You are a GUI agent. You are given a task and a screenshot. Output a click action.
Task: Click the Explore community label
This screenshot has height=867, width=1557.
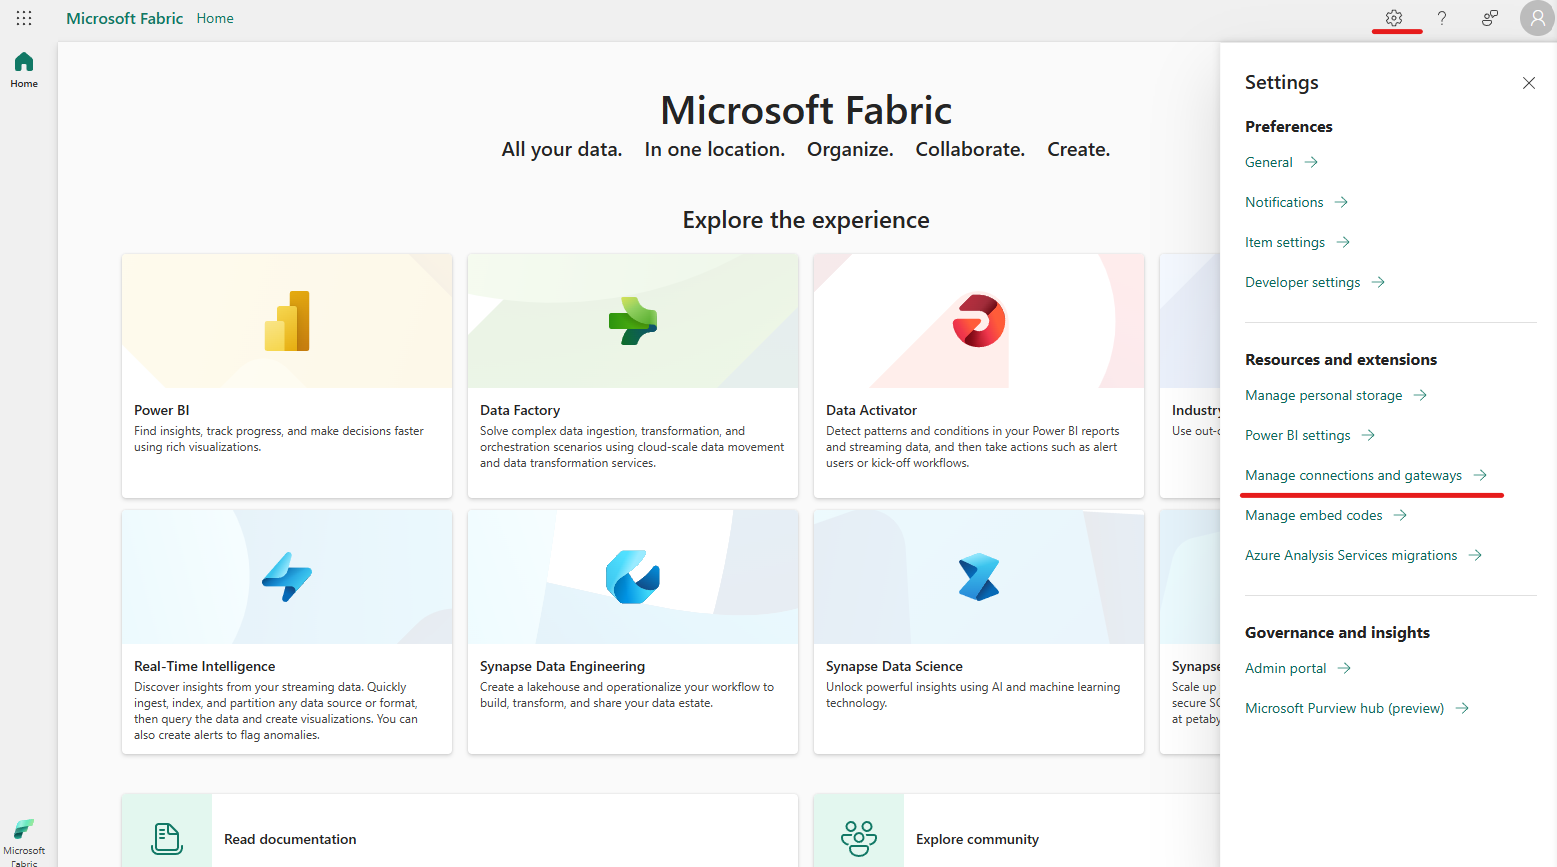977,839
